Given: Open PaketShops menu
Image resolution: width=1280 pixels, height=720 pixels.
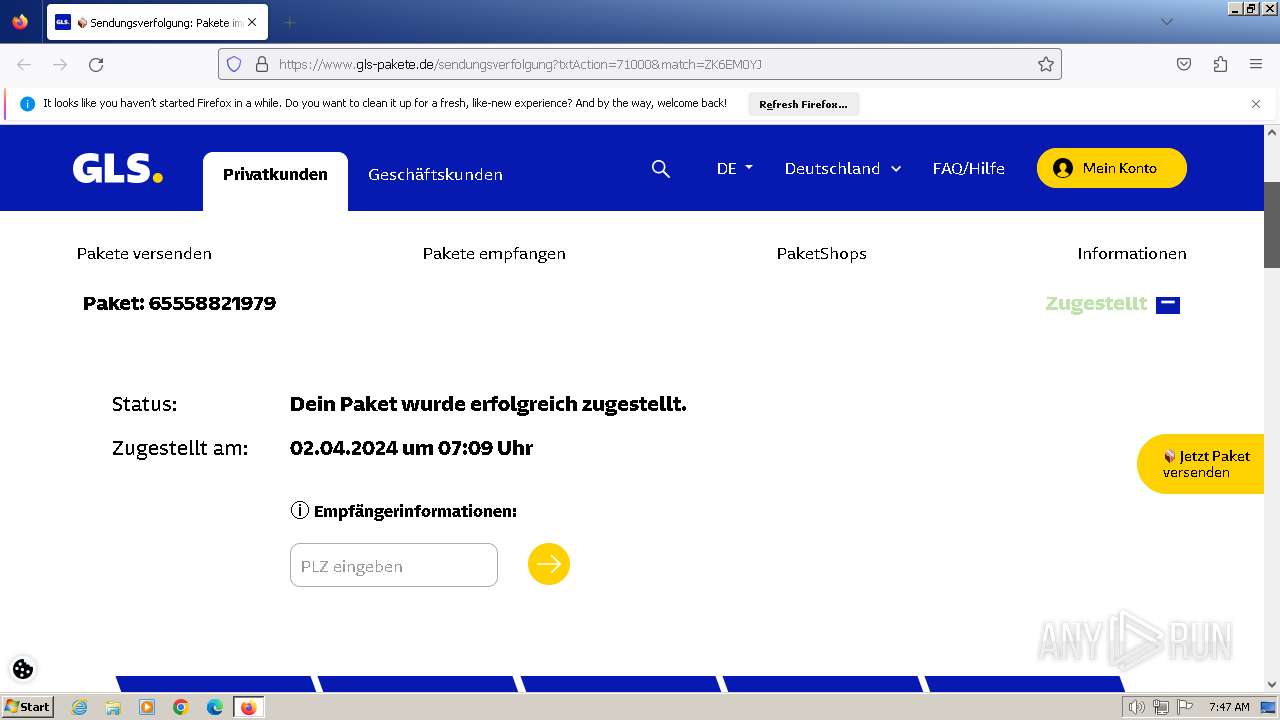Looking at the screenshot, I should tap(821, 253).
